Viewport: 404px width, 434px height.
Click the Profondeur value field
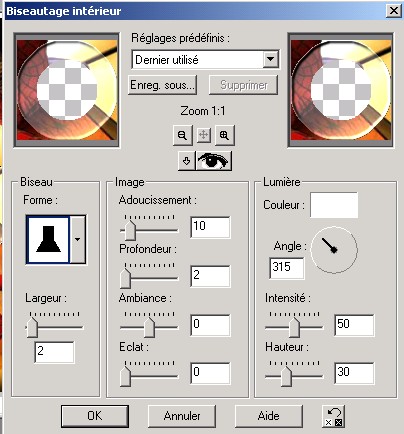210,276
